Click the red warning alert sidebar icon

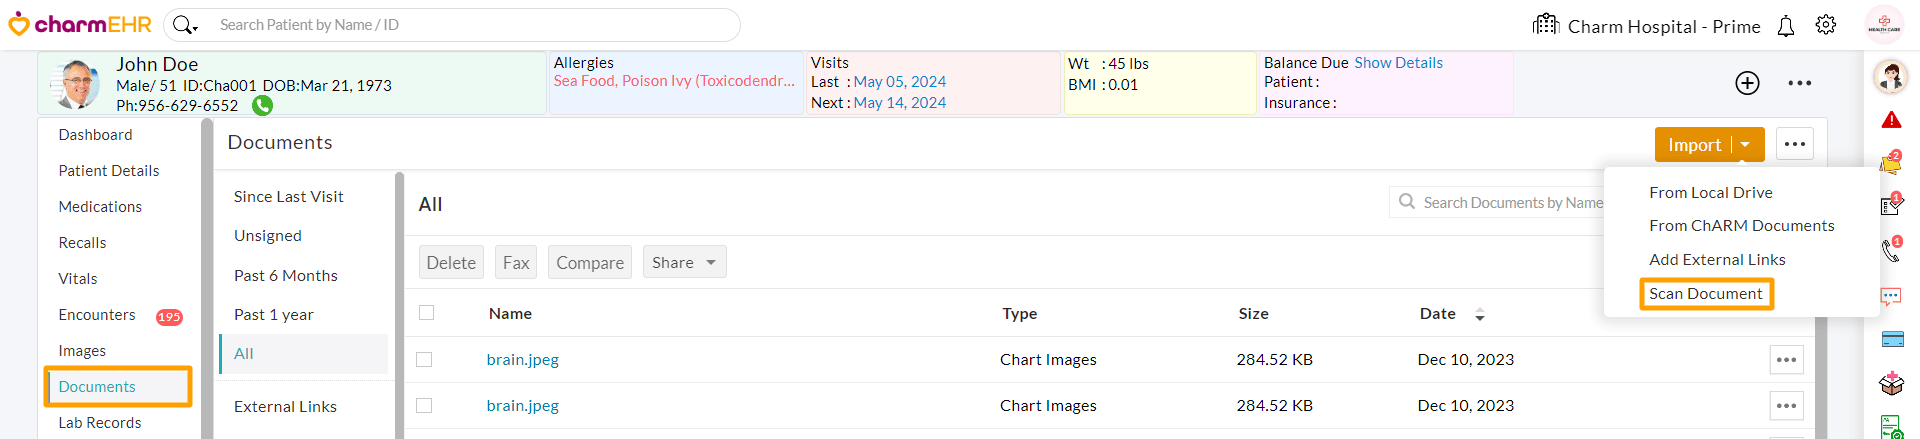pos(1891,121)
